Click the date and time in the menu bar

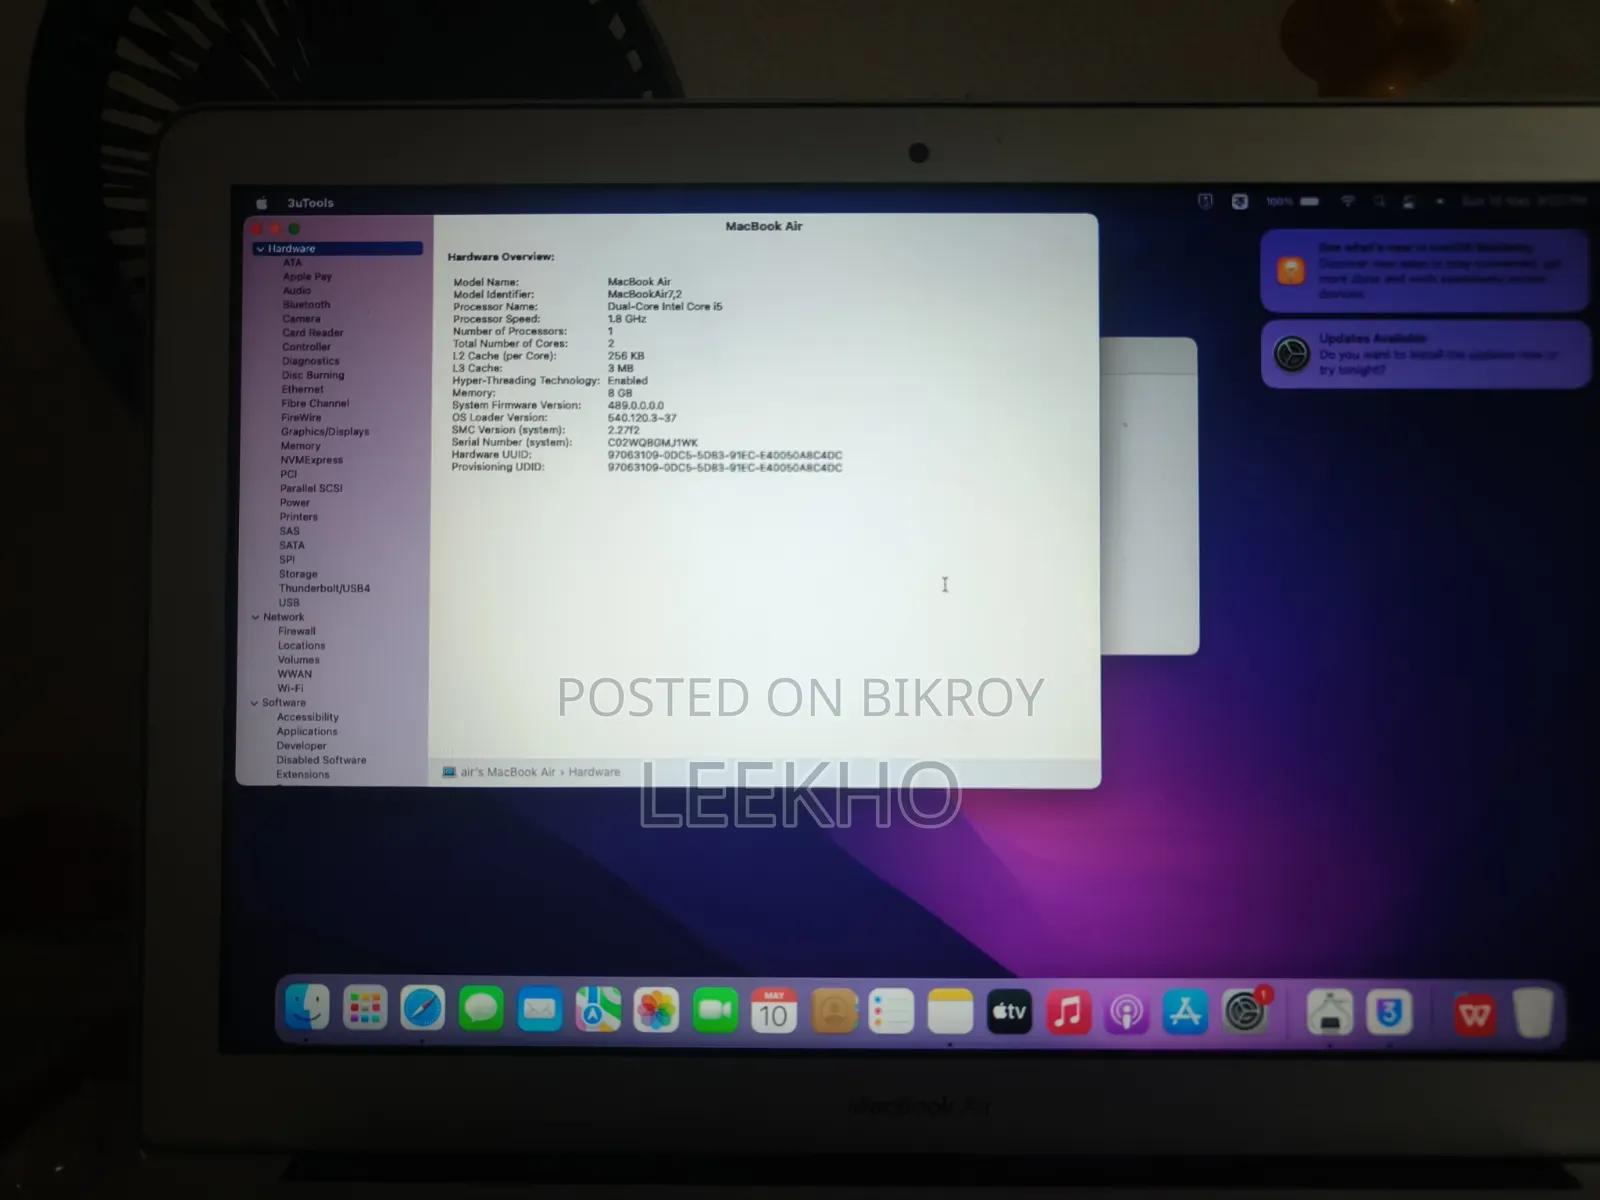[x=1522, y=202]
